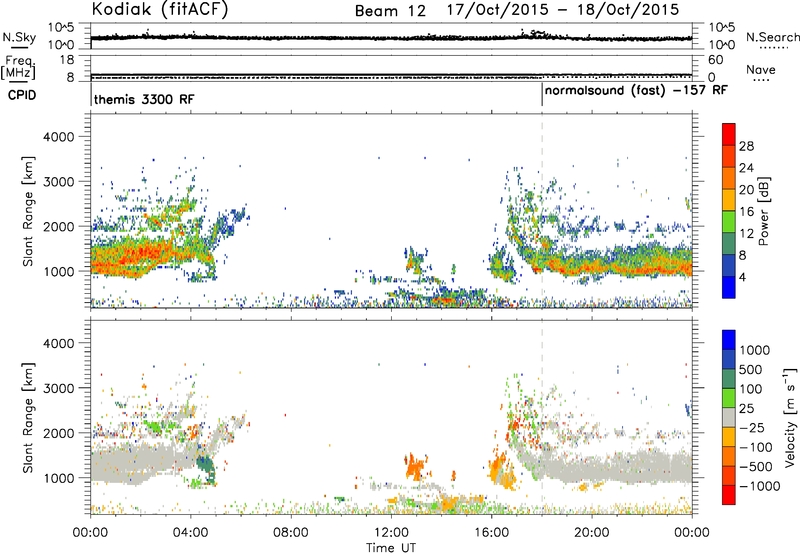800x554 pixels.
Task: Click the 'Nave' legend label
Action: [x=760, y=69]
